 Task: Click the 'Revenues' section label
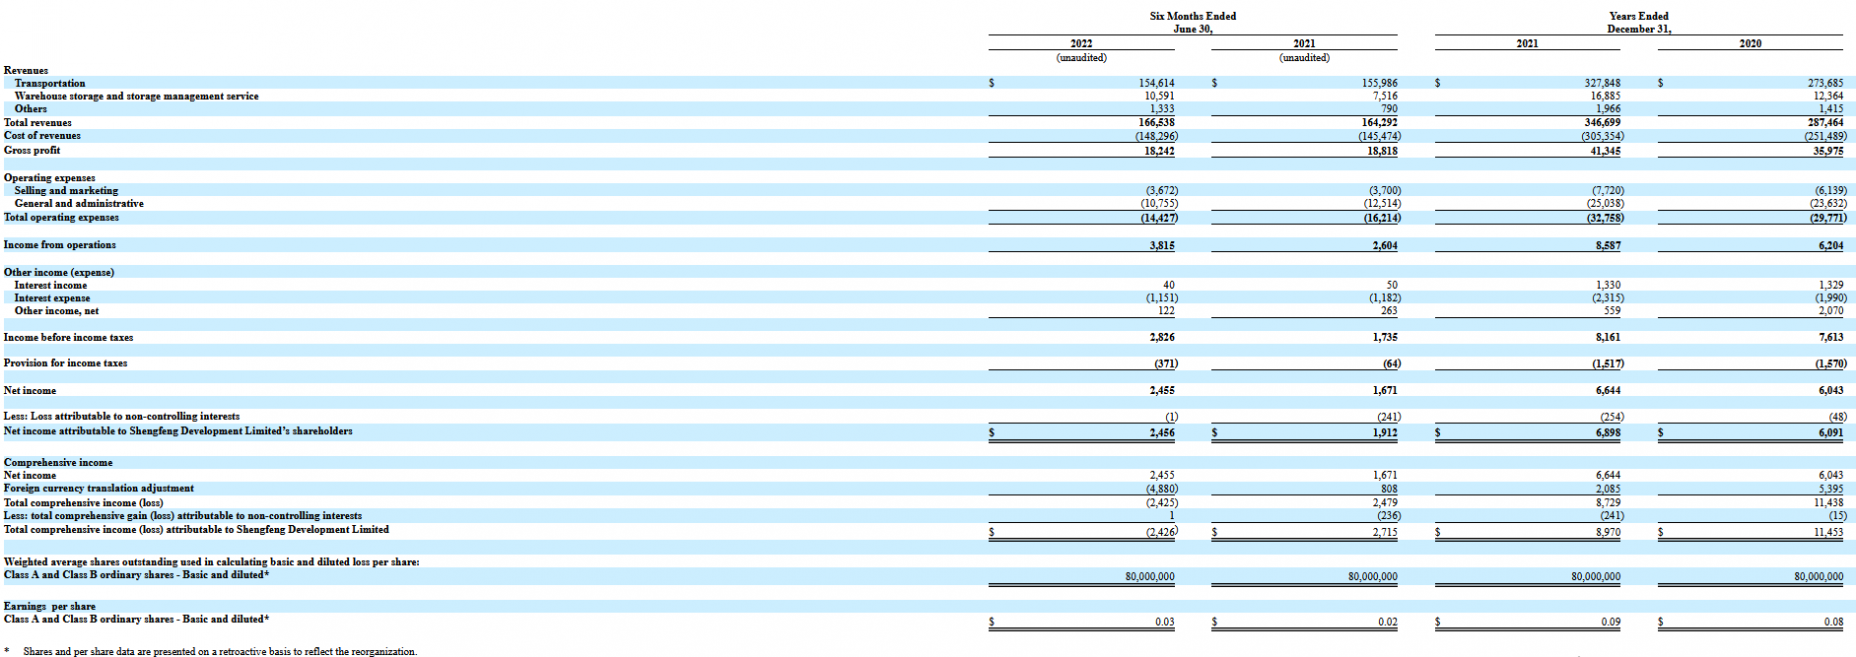26,70
